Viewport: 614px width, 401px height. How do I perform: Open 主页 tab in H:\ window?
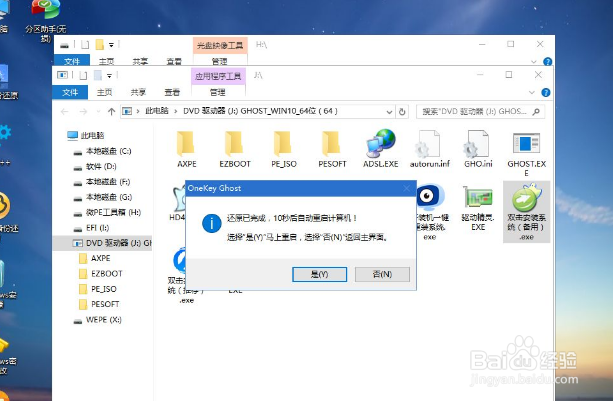[x=106, y=61]
